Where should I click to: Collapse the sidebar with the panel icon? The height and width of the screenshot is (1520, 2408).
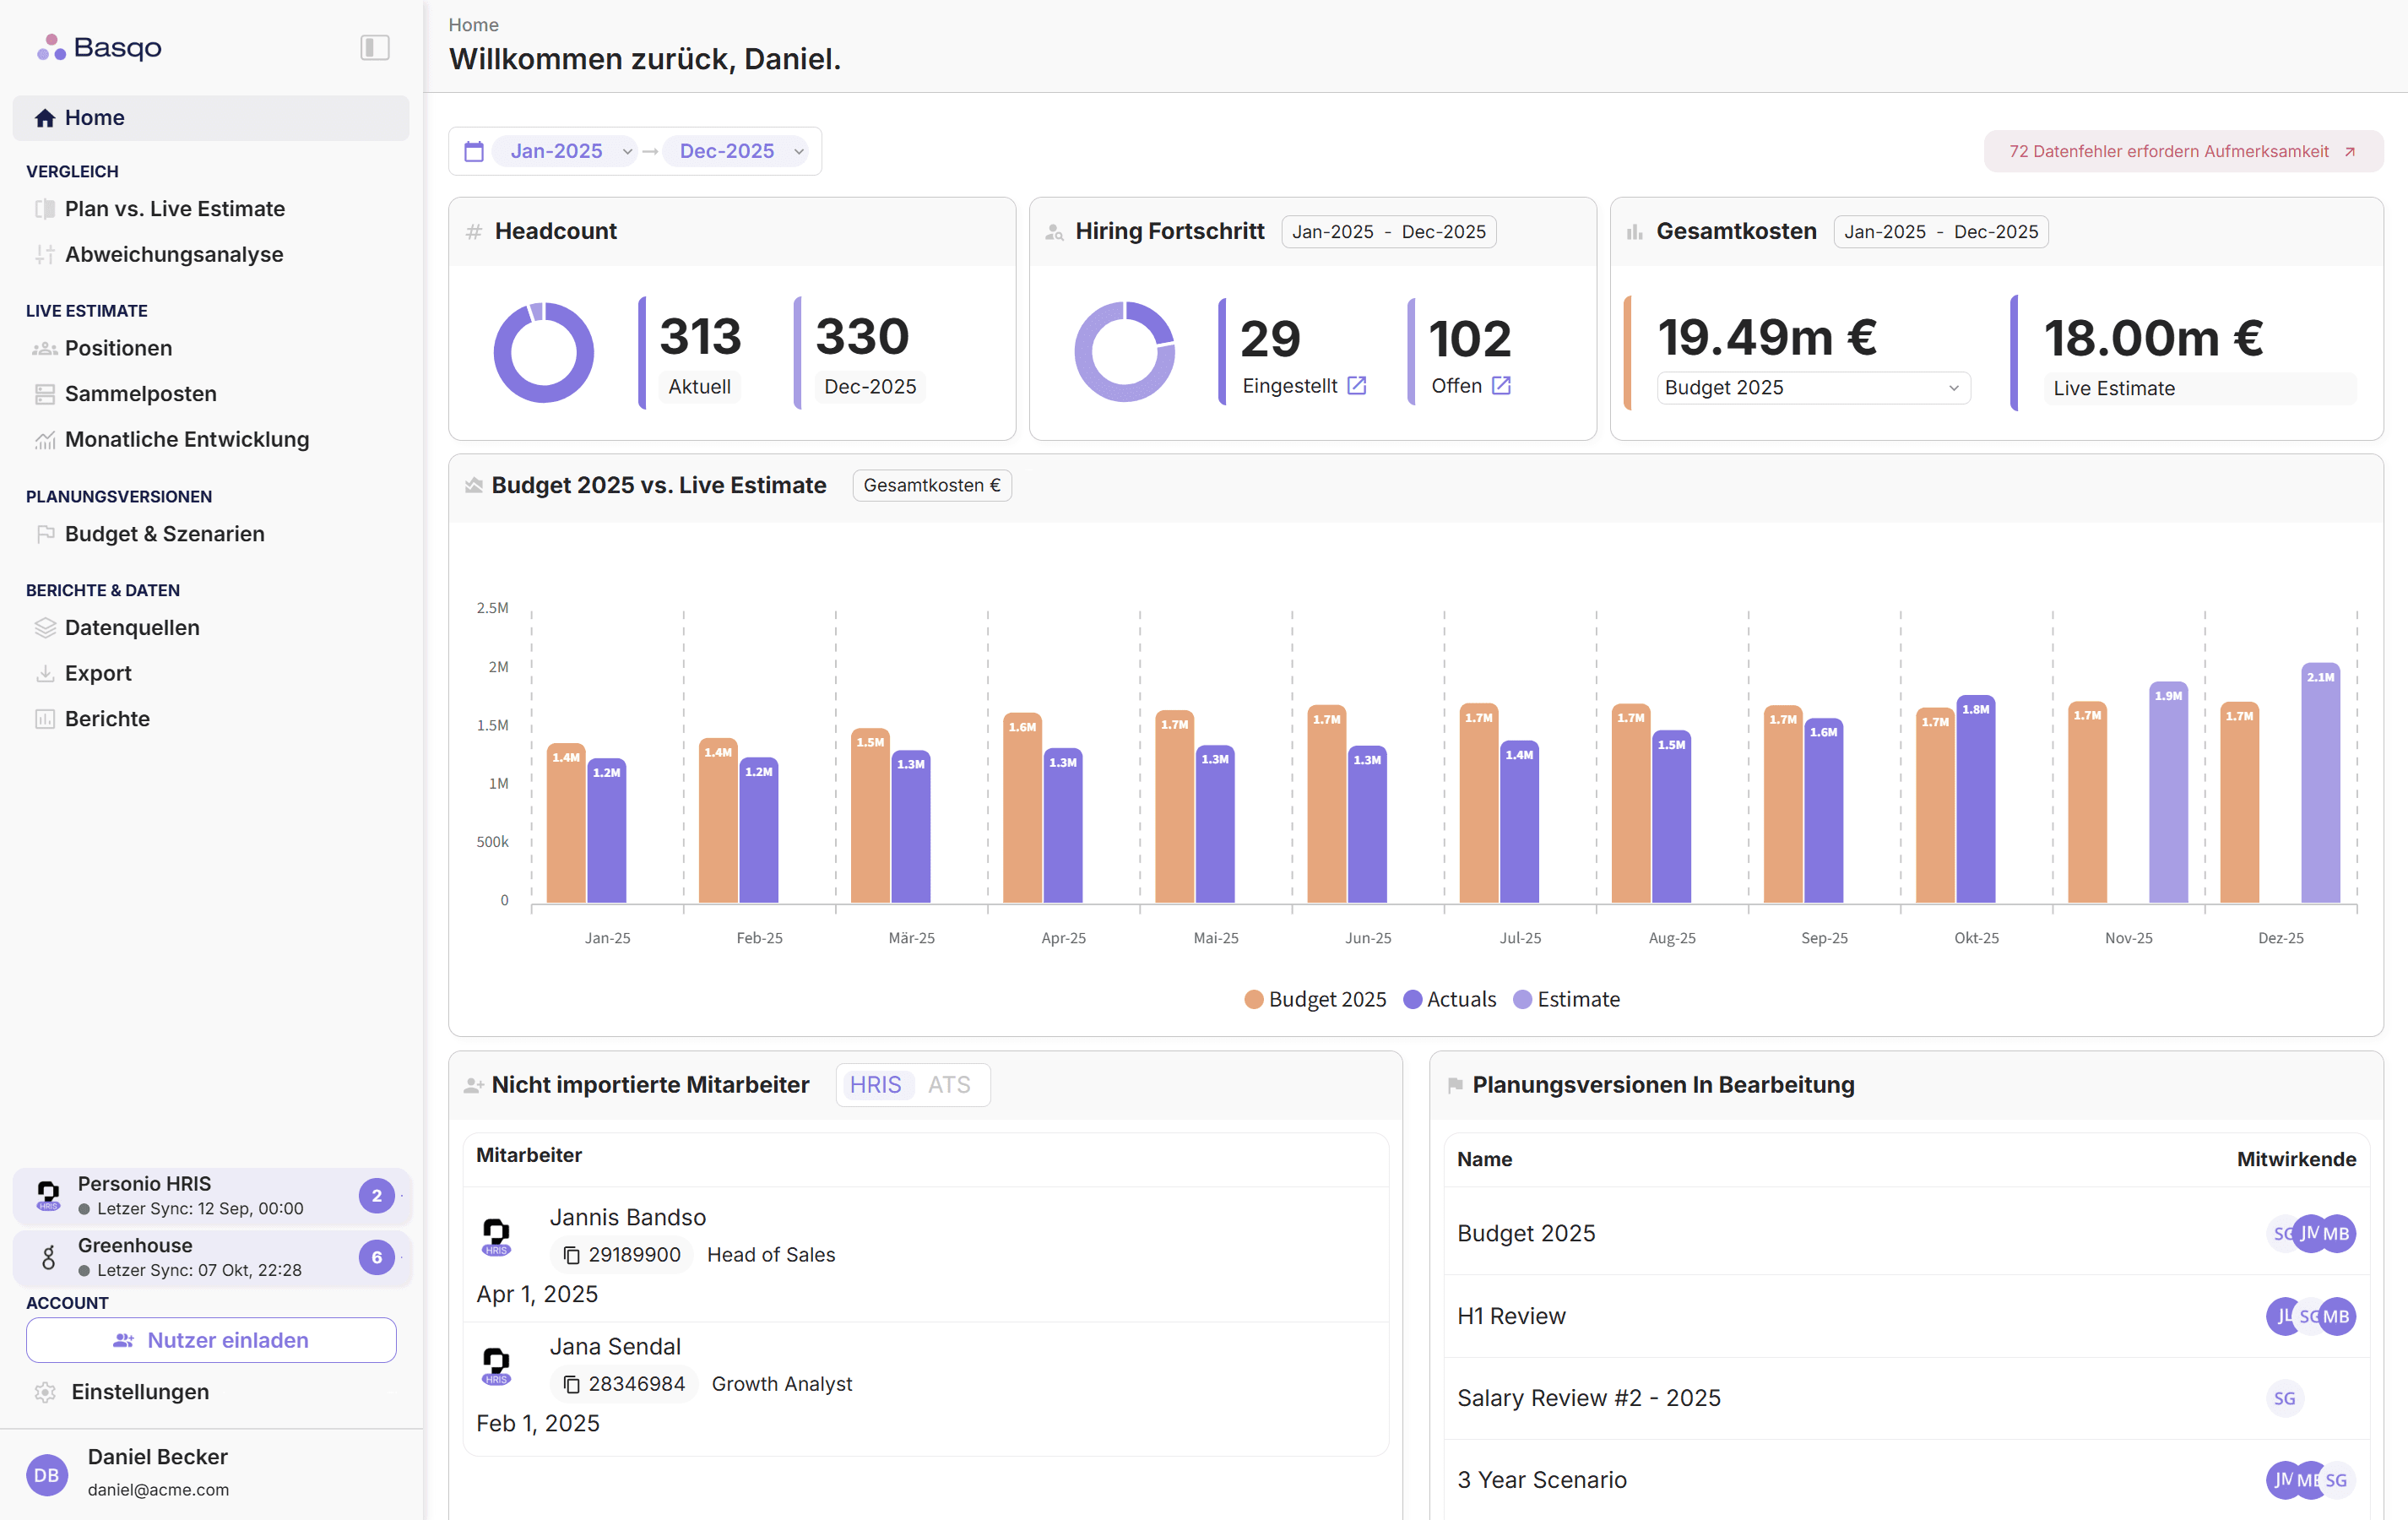(374, 47)
